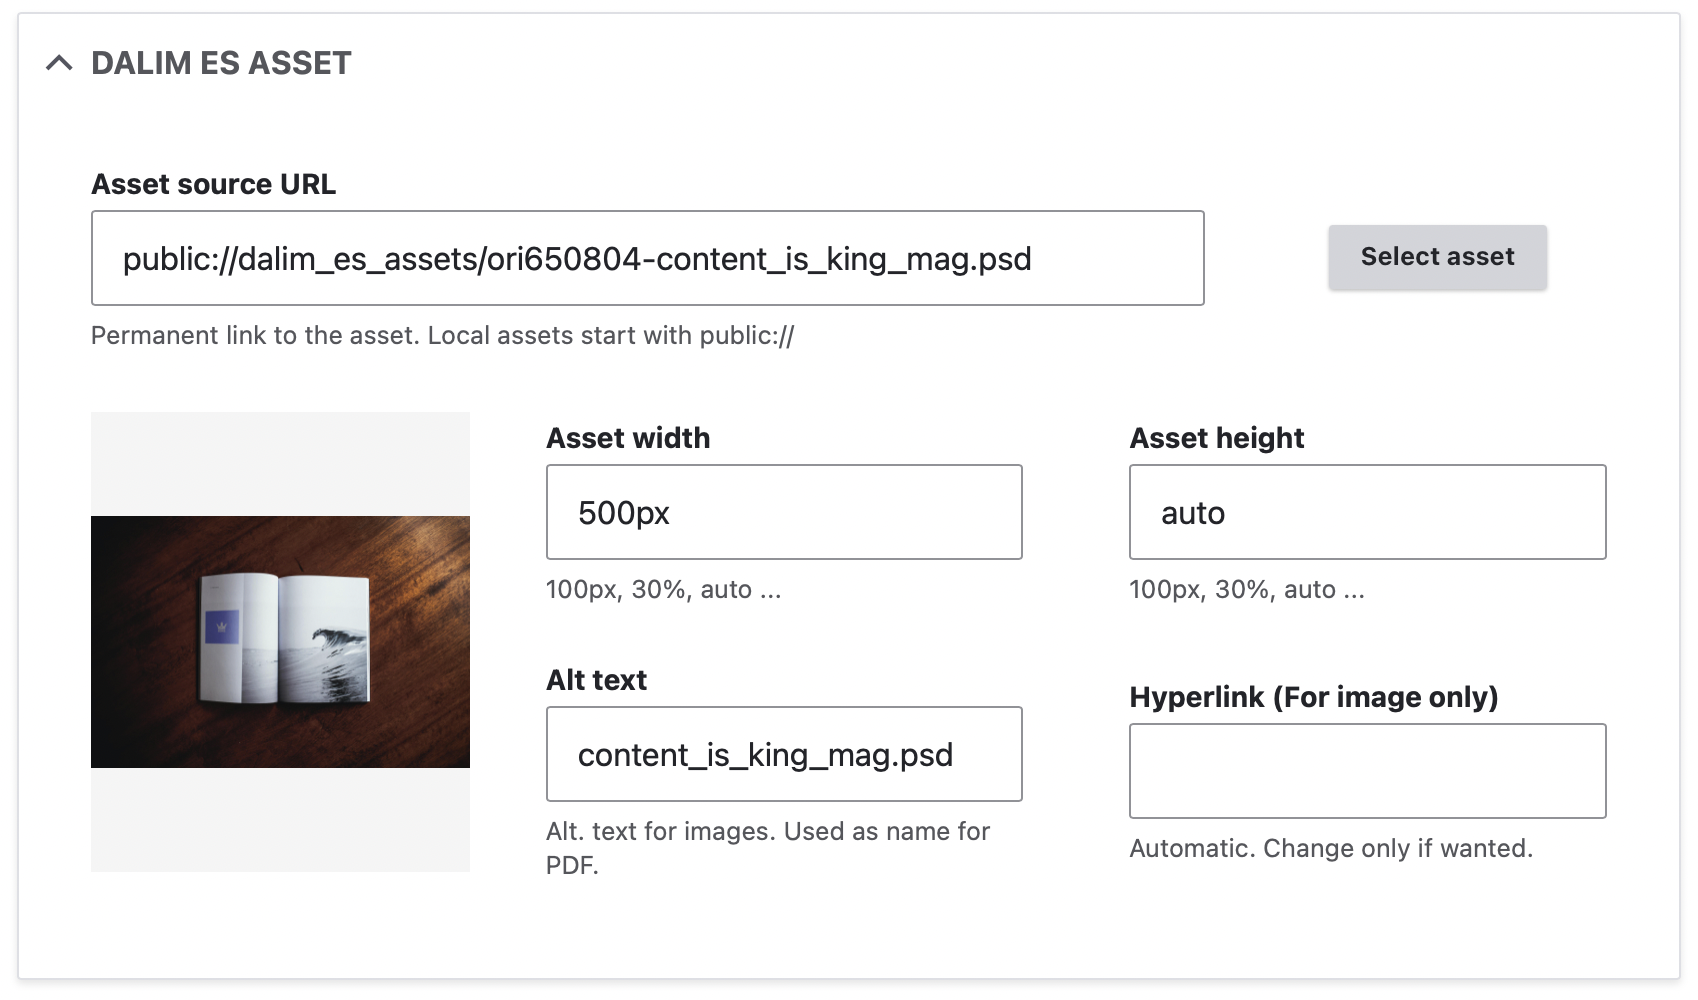Click the hint text under Asset height
Screen dimensions: 1698x1000
coord(1246,589)
